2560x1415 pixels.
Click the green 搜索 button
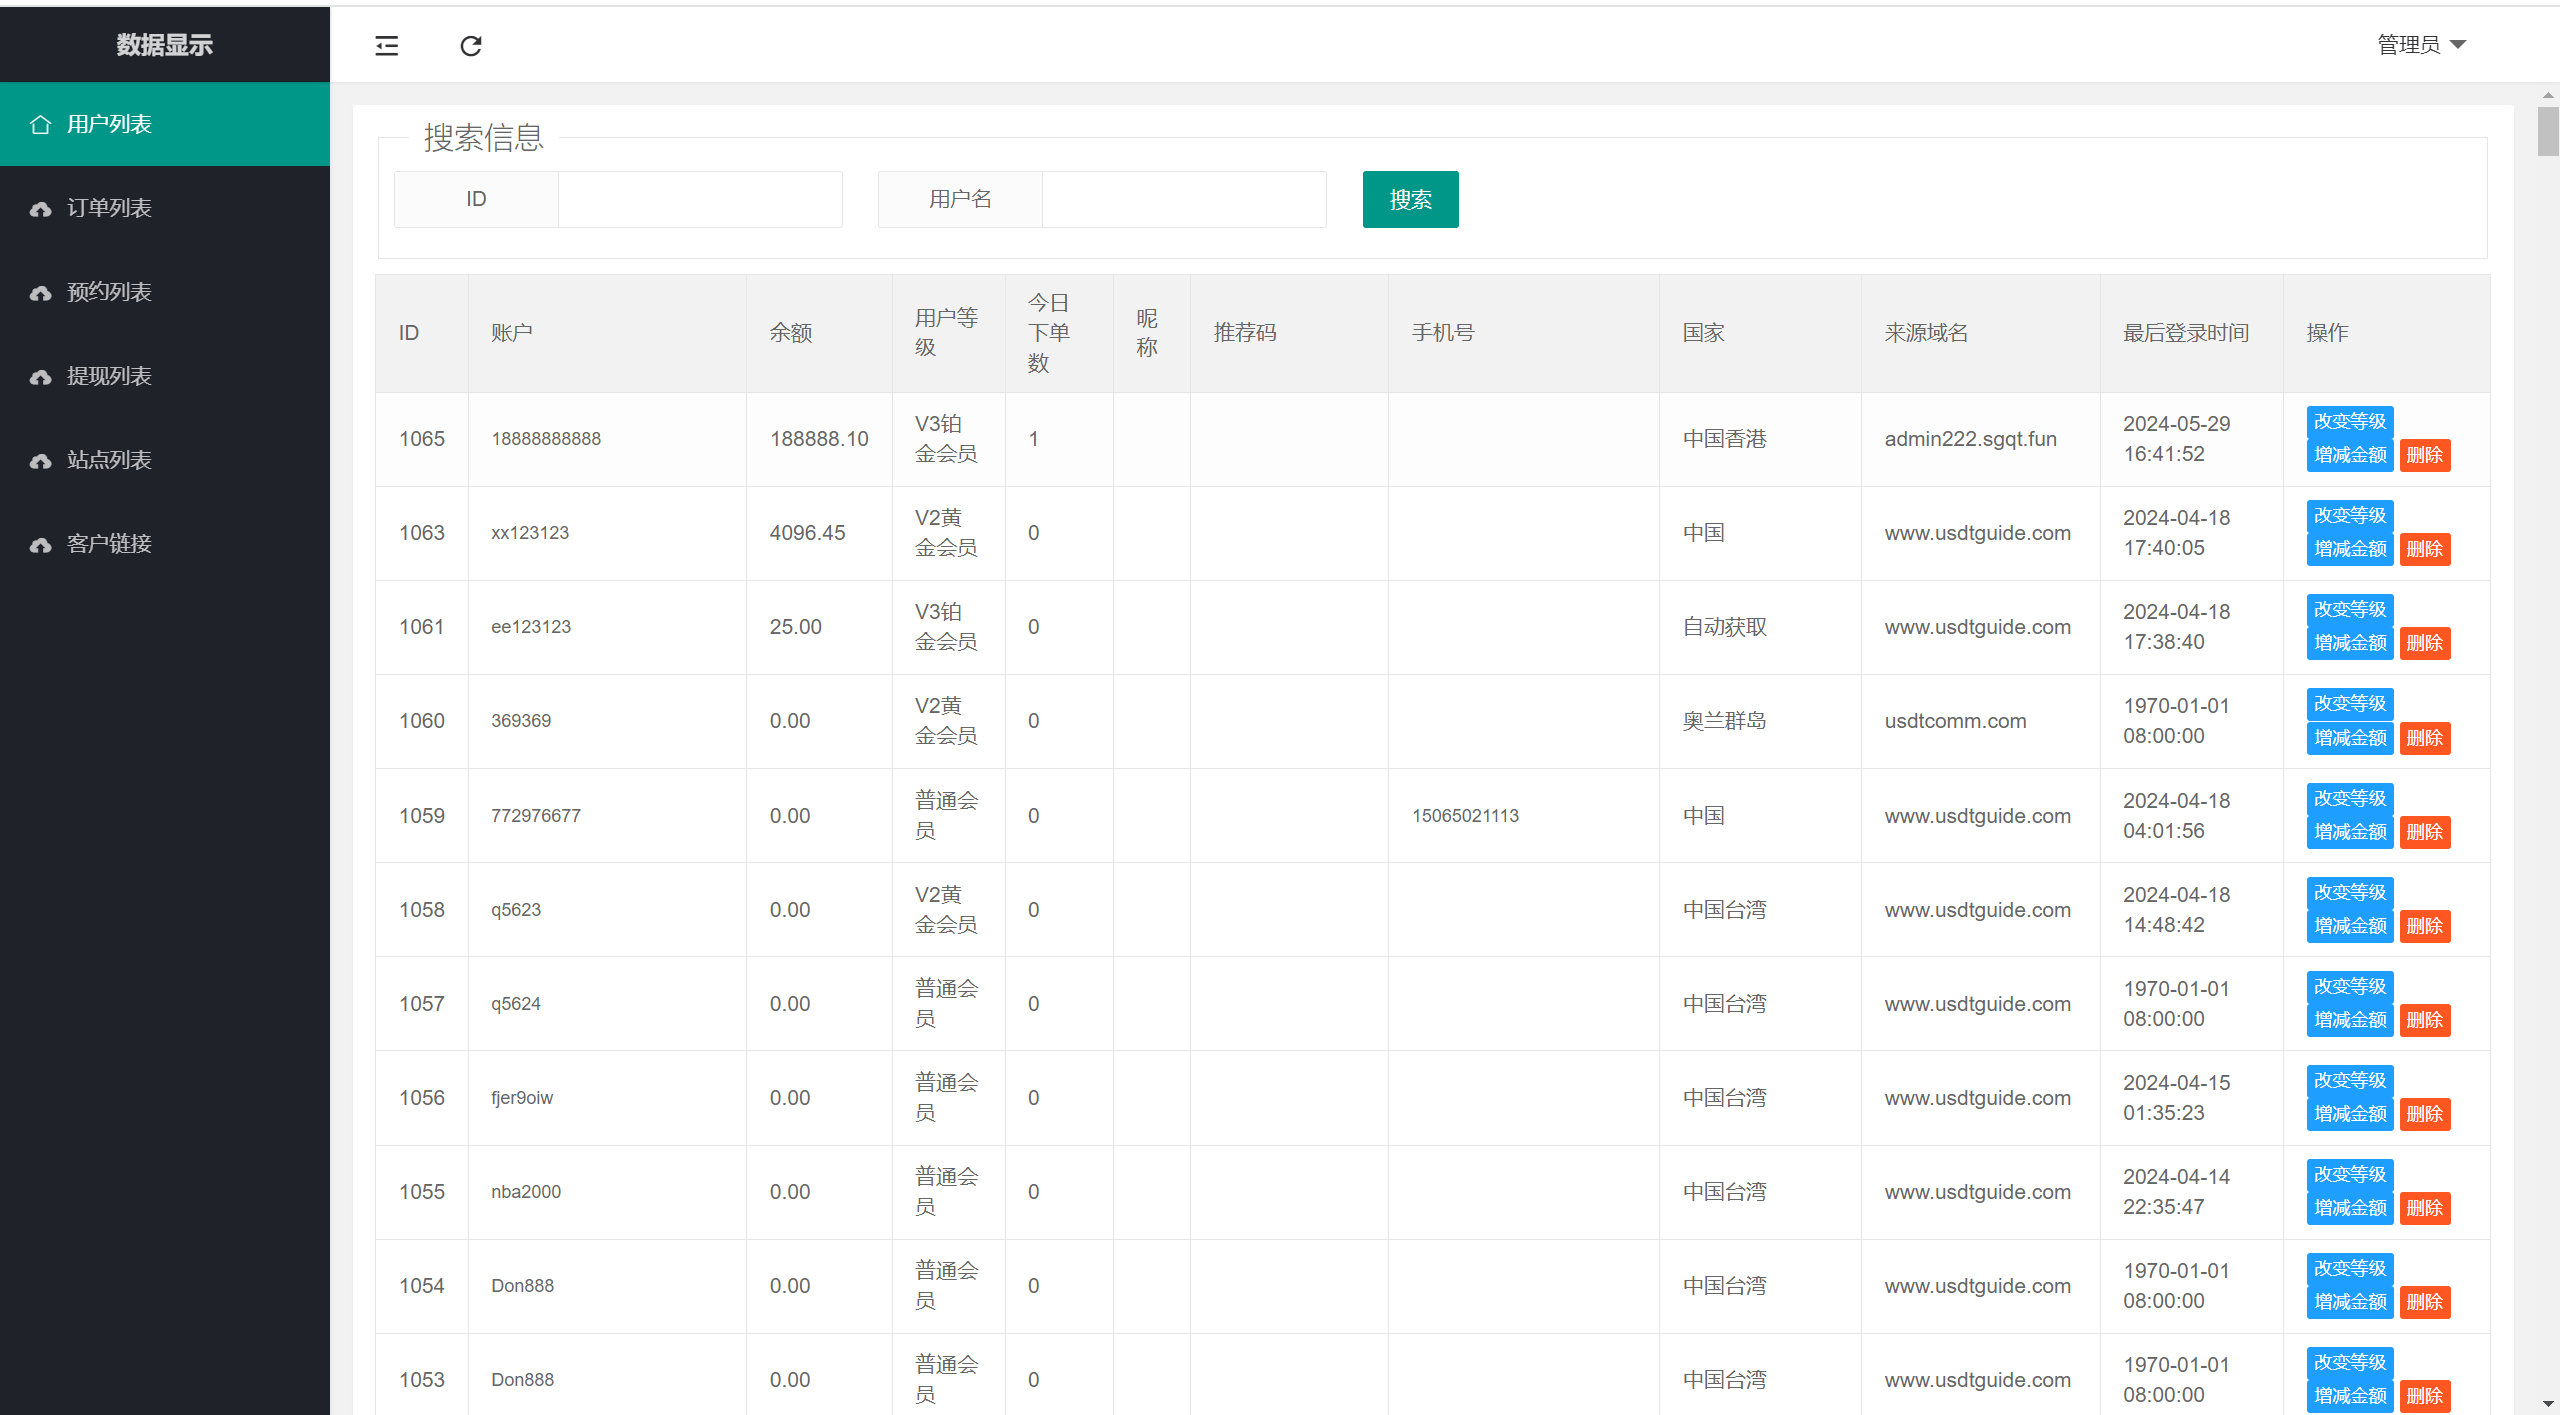pyautogui.click(x=1410, y=200)
